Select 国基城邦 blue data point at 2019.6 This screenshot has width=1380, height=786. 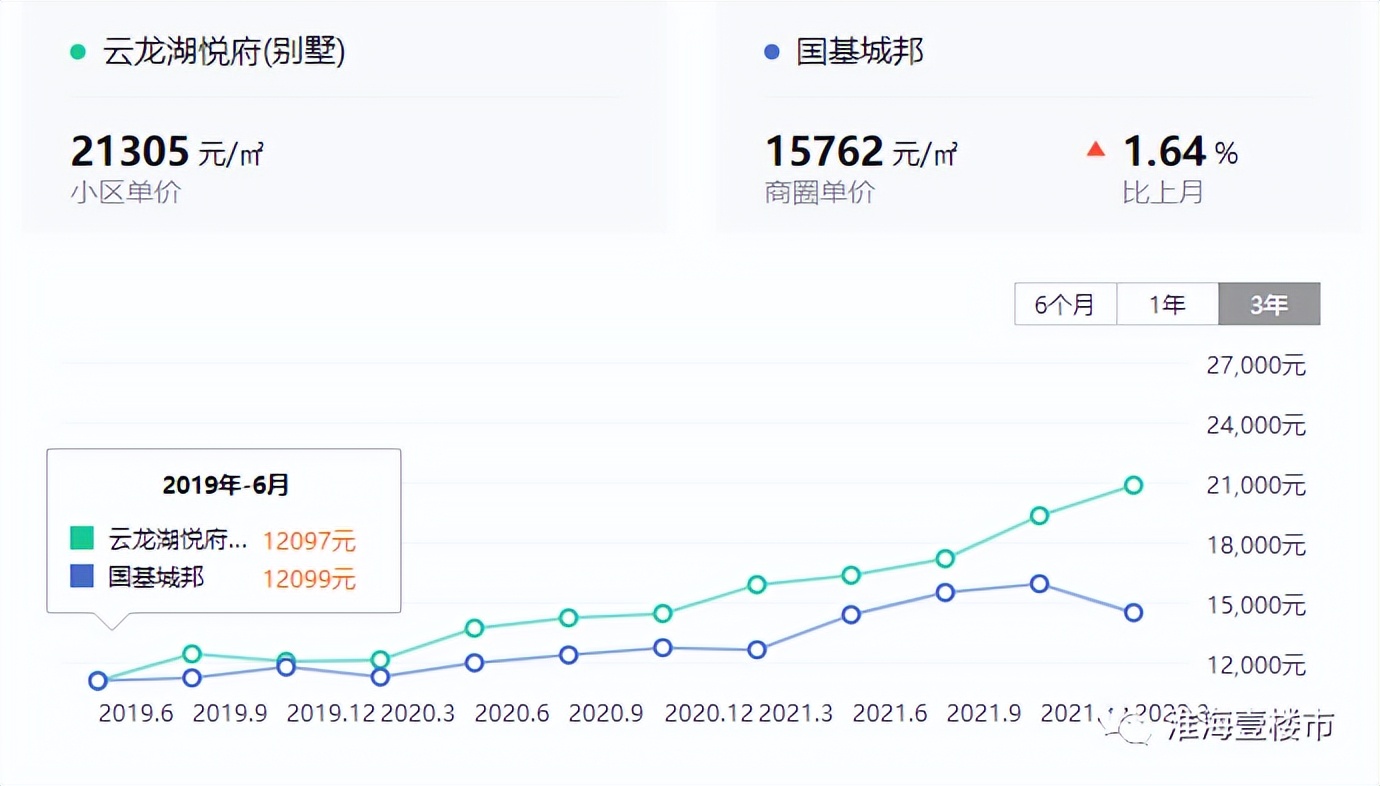98,681
